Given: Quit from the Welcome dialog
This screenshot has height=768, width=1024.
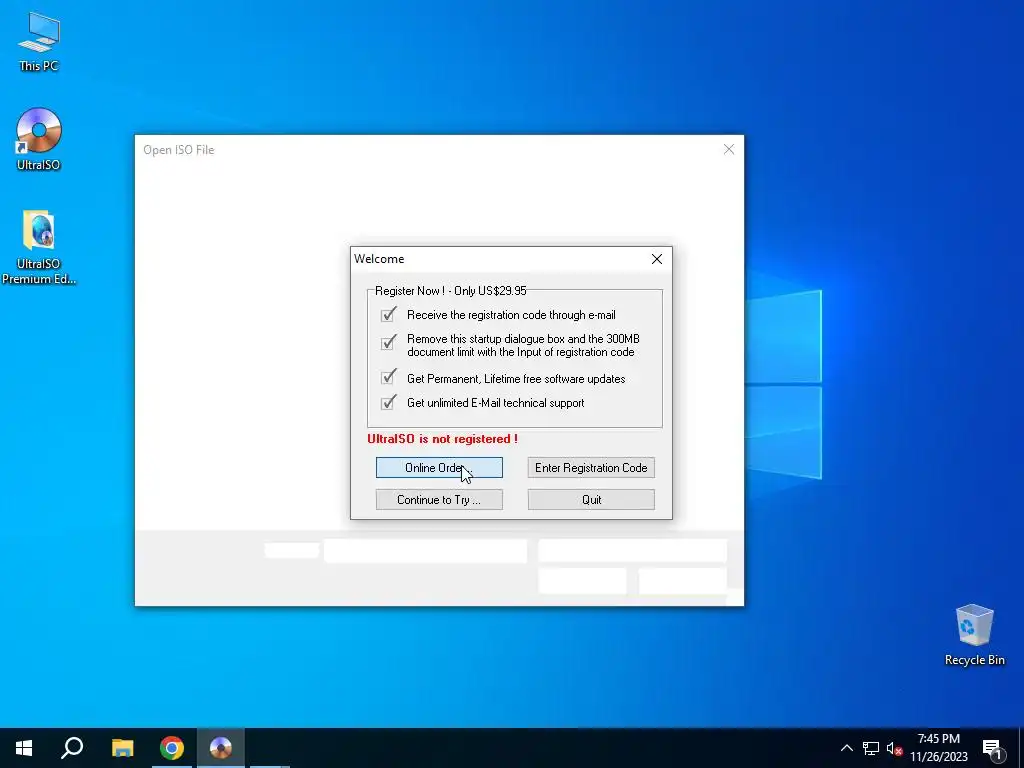Looking at the screenshot, I should click(x=591, y=500).
